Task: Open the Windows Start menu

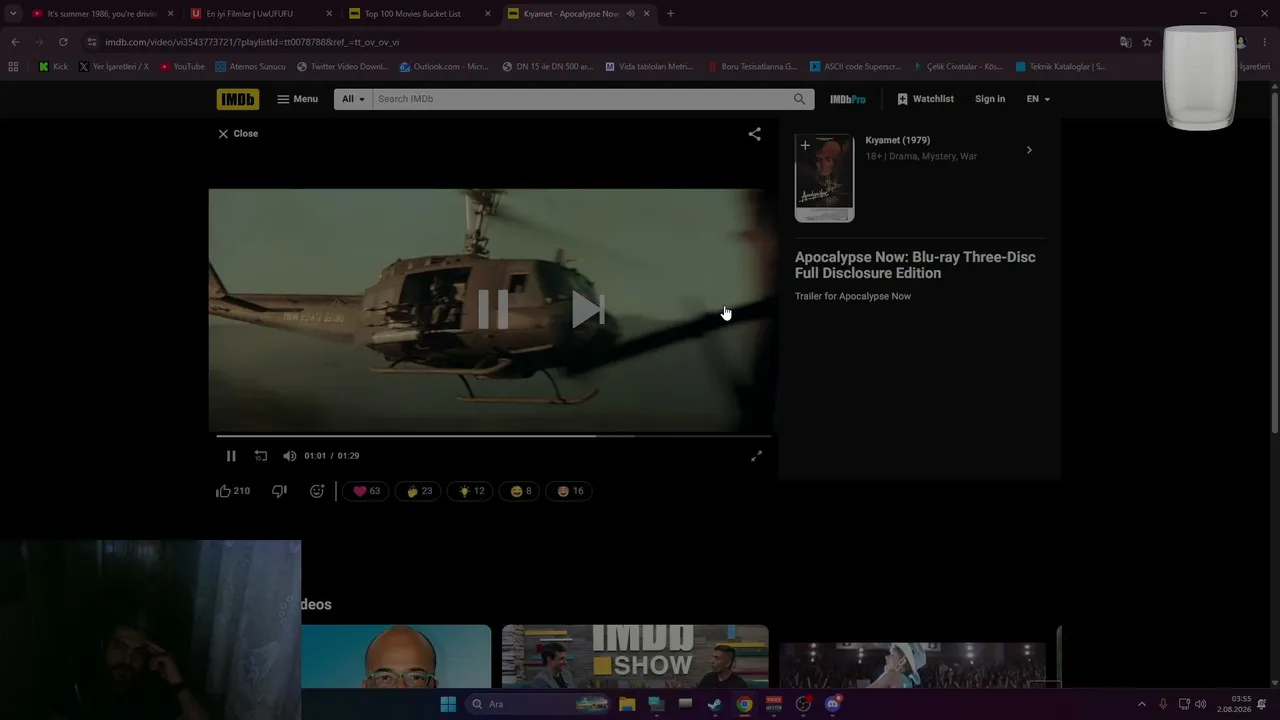Action: click(x=448, y=704)
